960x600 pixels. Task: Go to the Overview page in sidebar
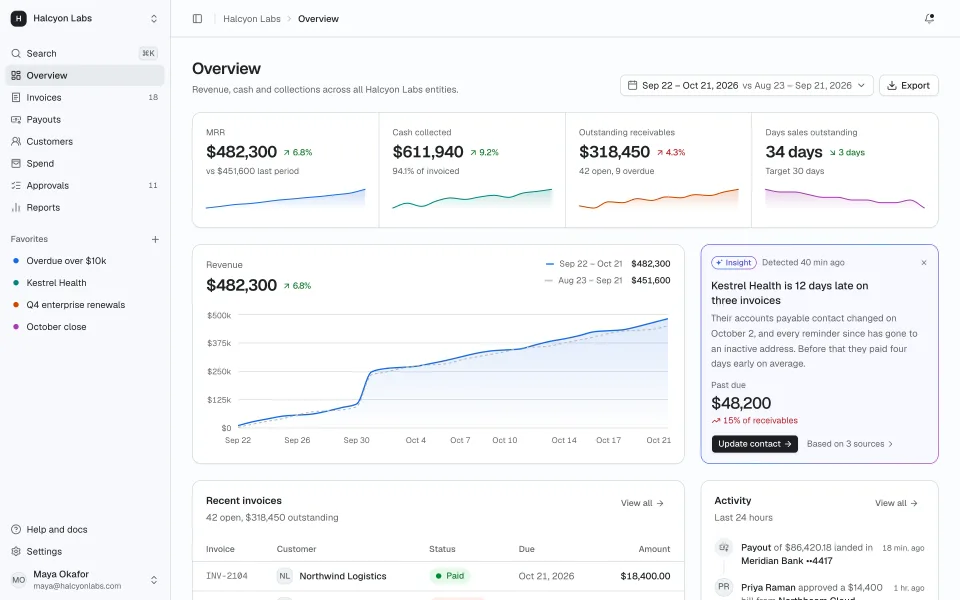tap(85, 75)
